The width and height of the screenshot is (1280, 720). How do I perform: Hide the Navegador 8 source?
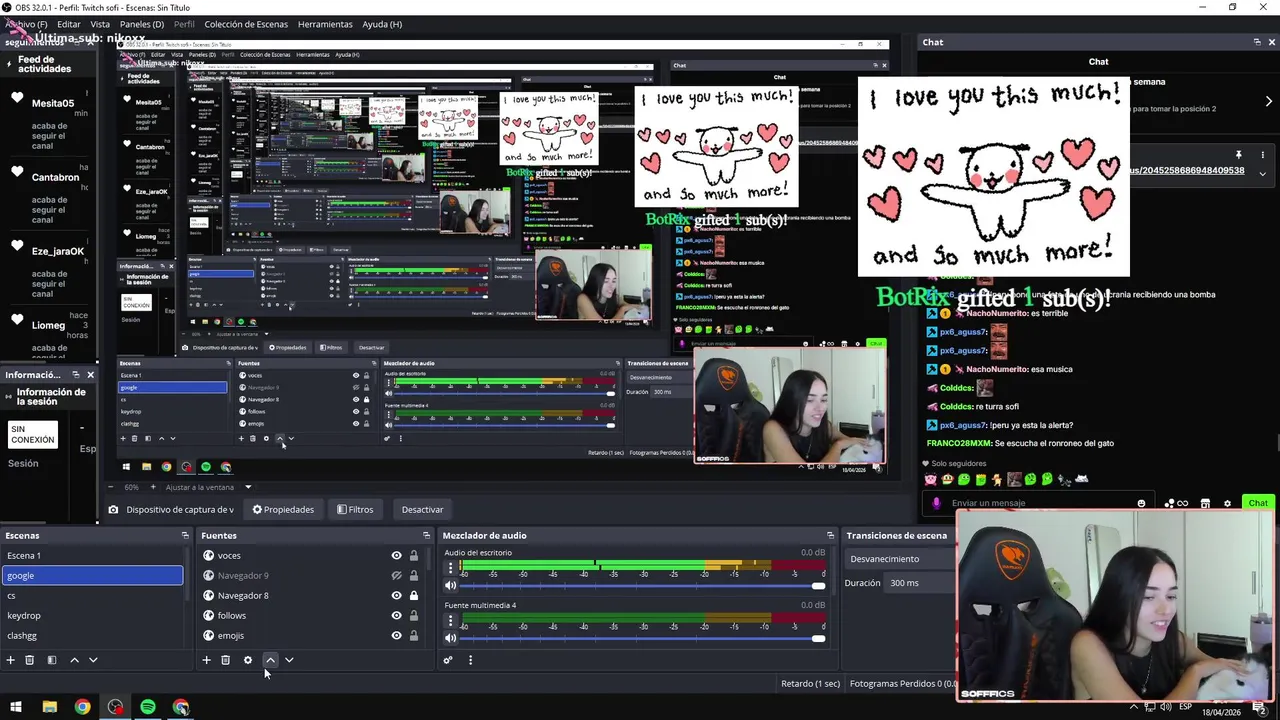click(x=396, y=595)
